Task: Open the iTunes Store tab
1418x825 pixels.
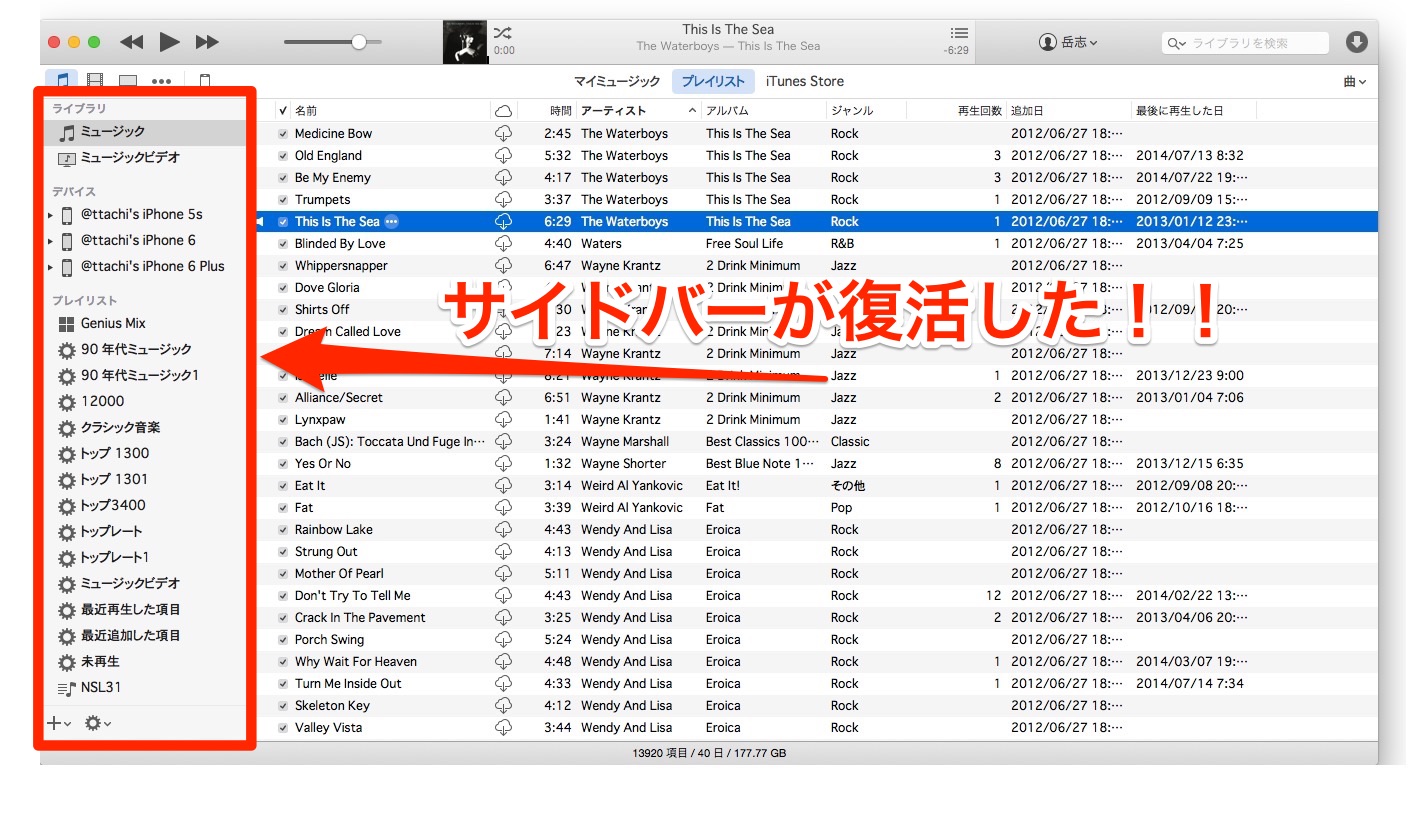Action: (x=804, y=82)
